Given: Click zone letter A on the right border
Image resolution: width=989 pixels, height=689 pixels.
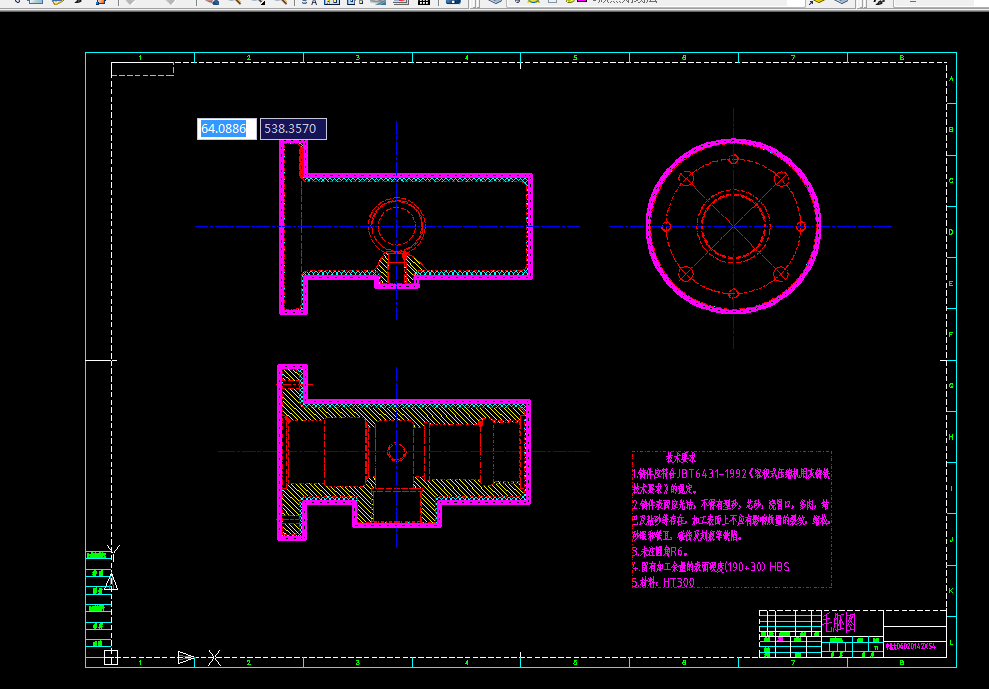Looking at the screenshot, I should point(951,79).
